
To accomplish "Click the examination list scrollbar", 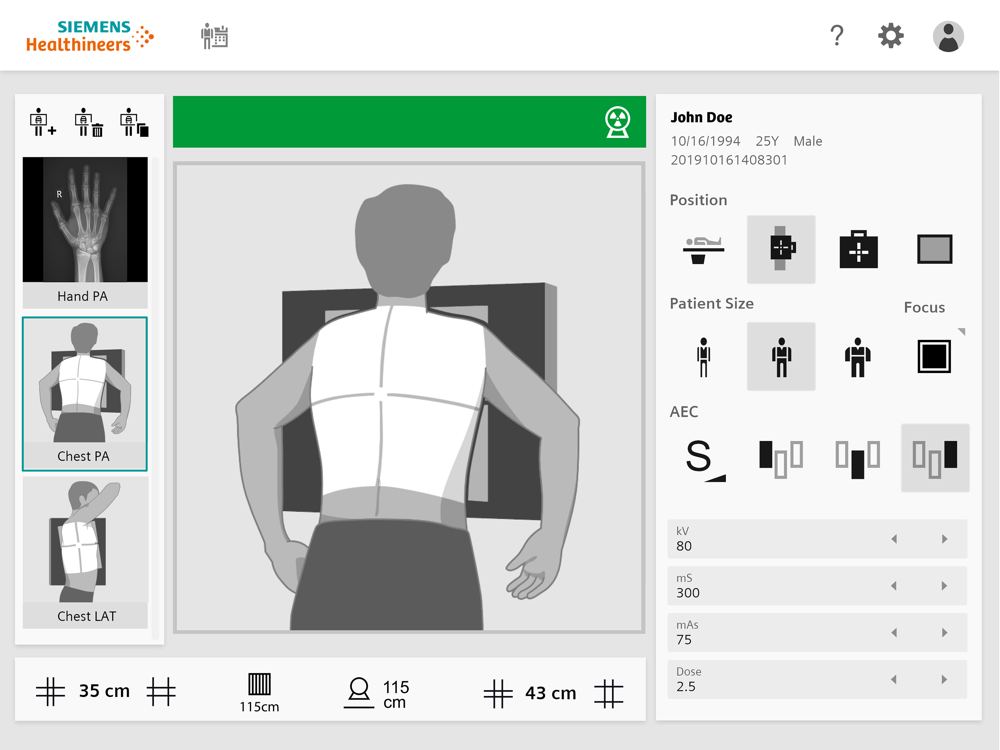I will (156, 398).
